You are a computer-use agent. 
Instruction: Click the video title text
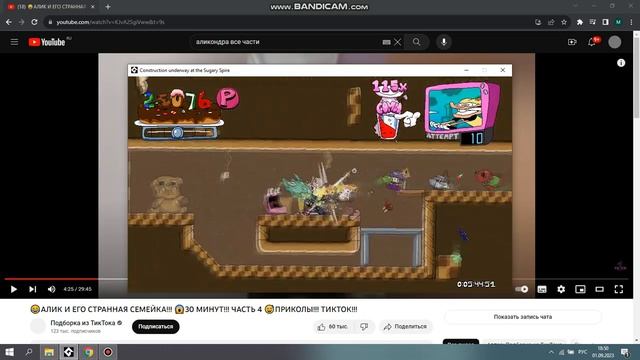(x=194, y=309)
